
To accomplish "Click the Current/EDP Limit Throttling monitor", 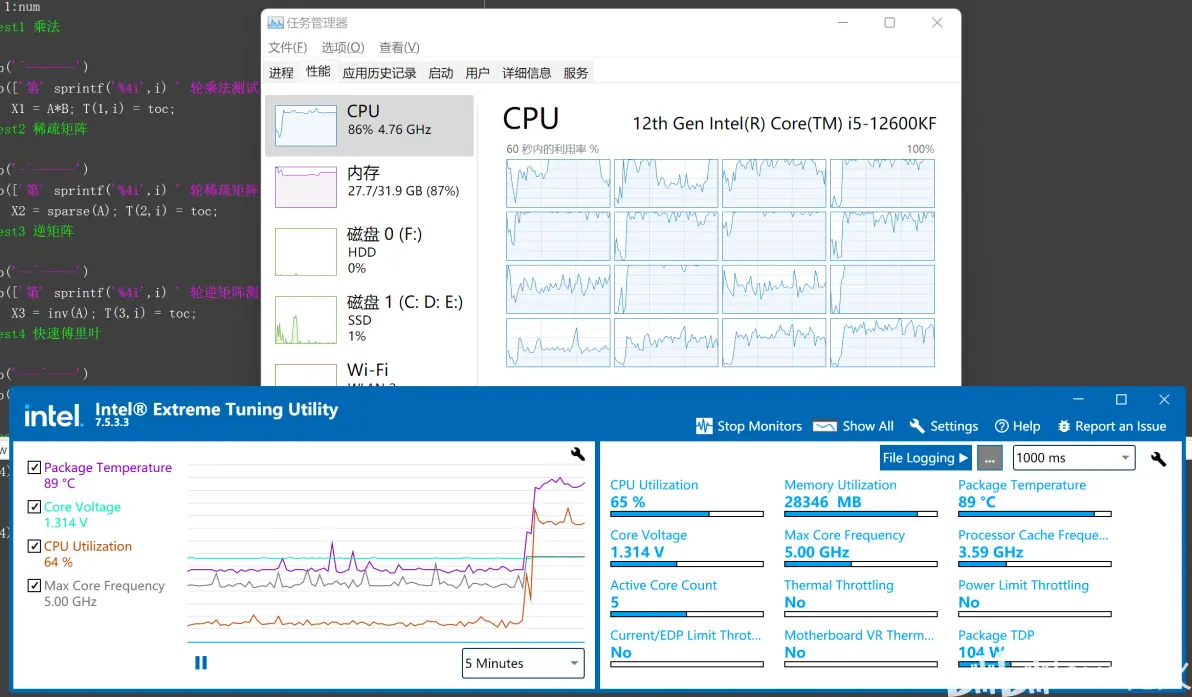I will pyautogui.click(x=686, y=648).
